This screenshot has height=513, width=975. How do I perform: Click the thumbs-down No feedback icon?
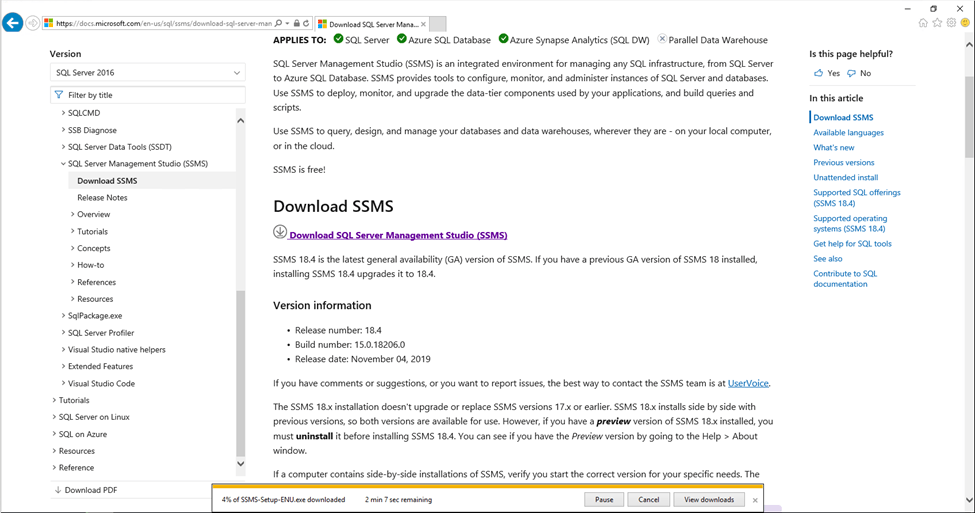851,73
